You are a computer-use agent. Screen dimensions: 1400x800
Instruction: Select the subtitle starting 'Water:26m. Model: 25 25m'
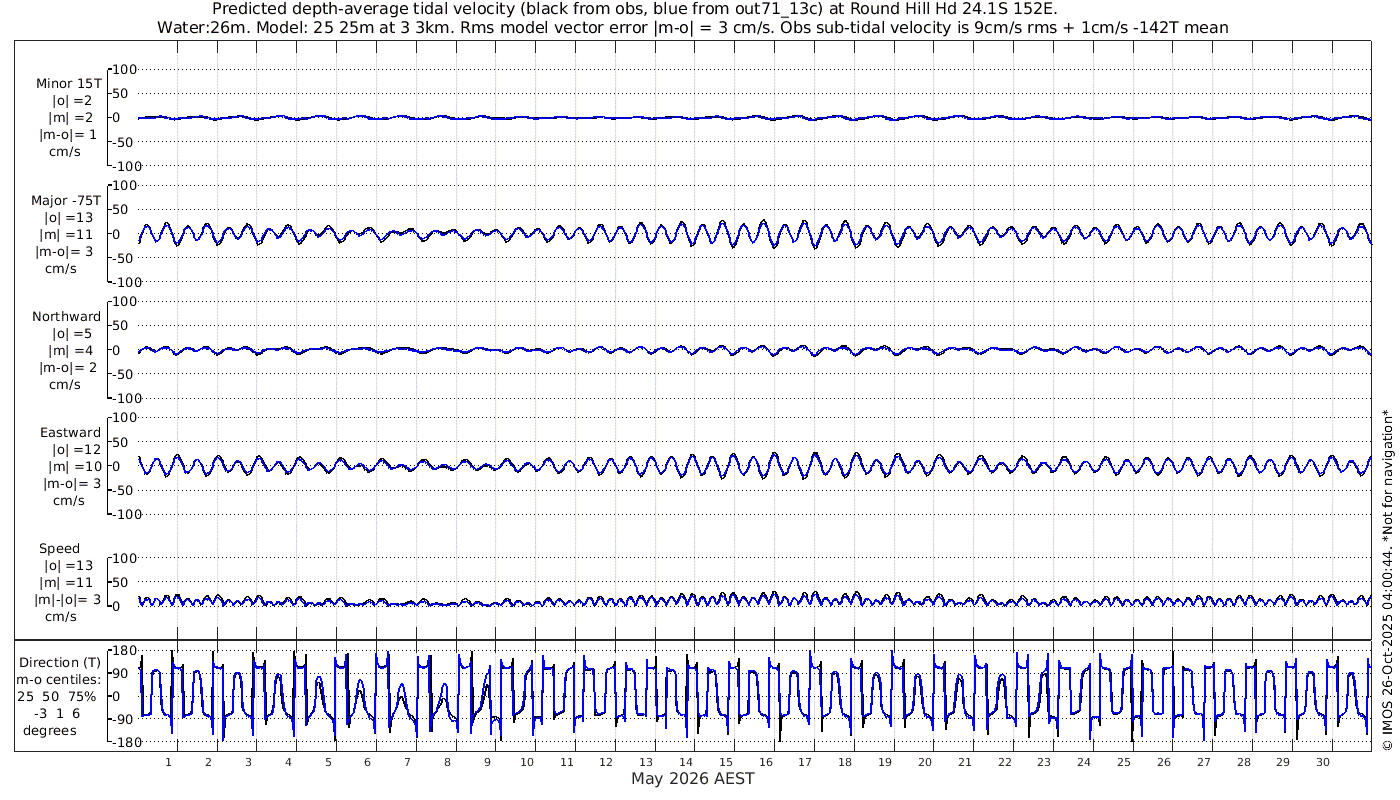pos(693,27)
